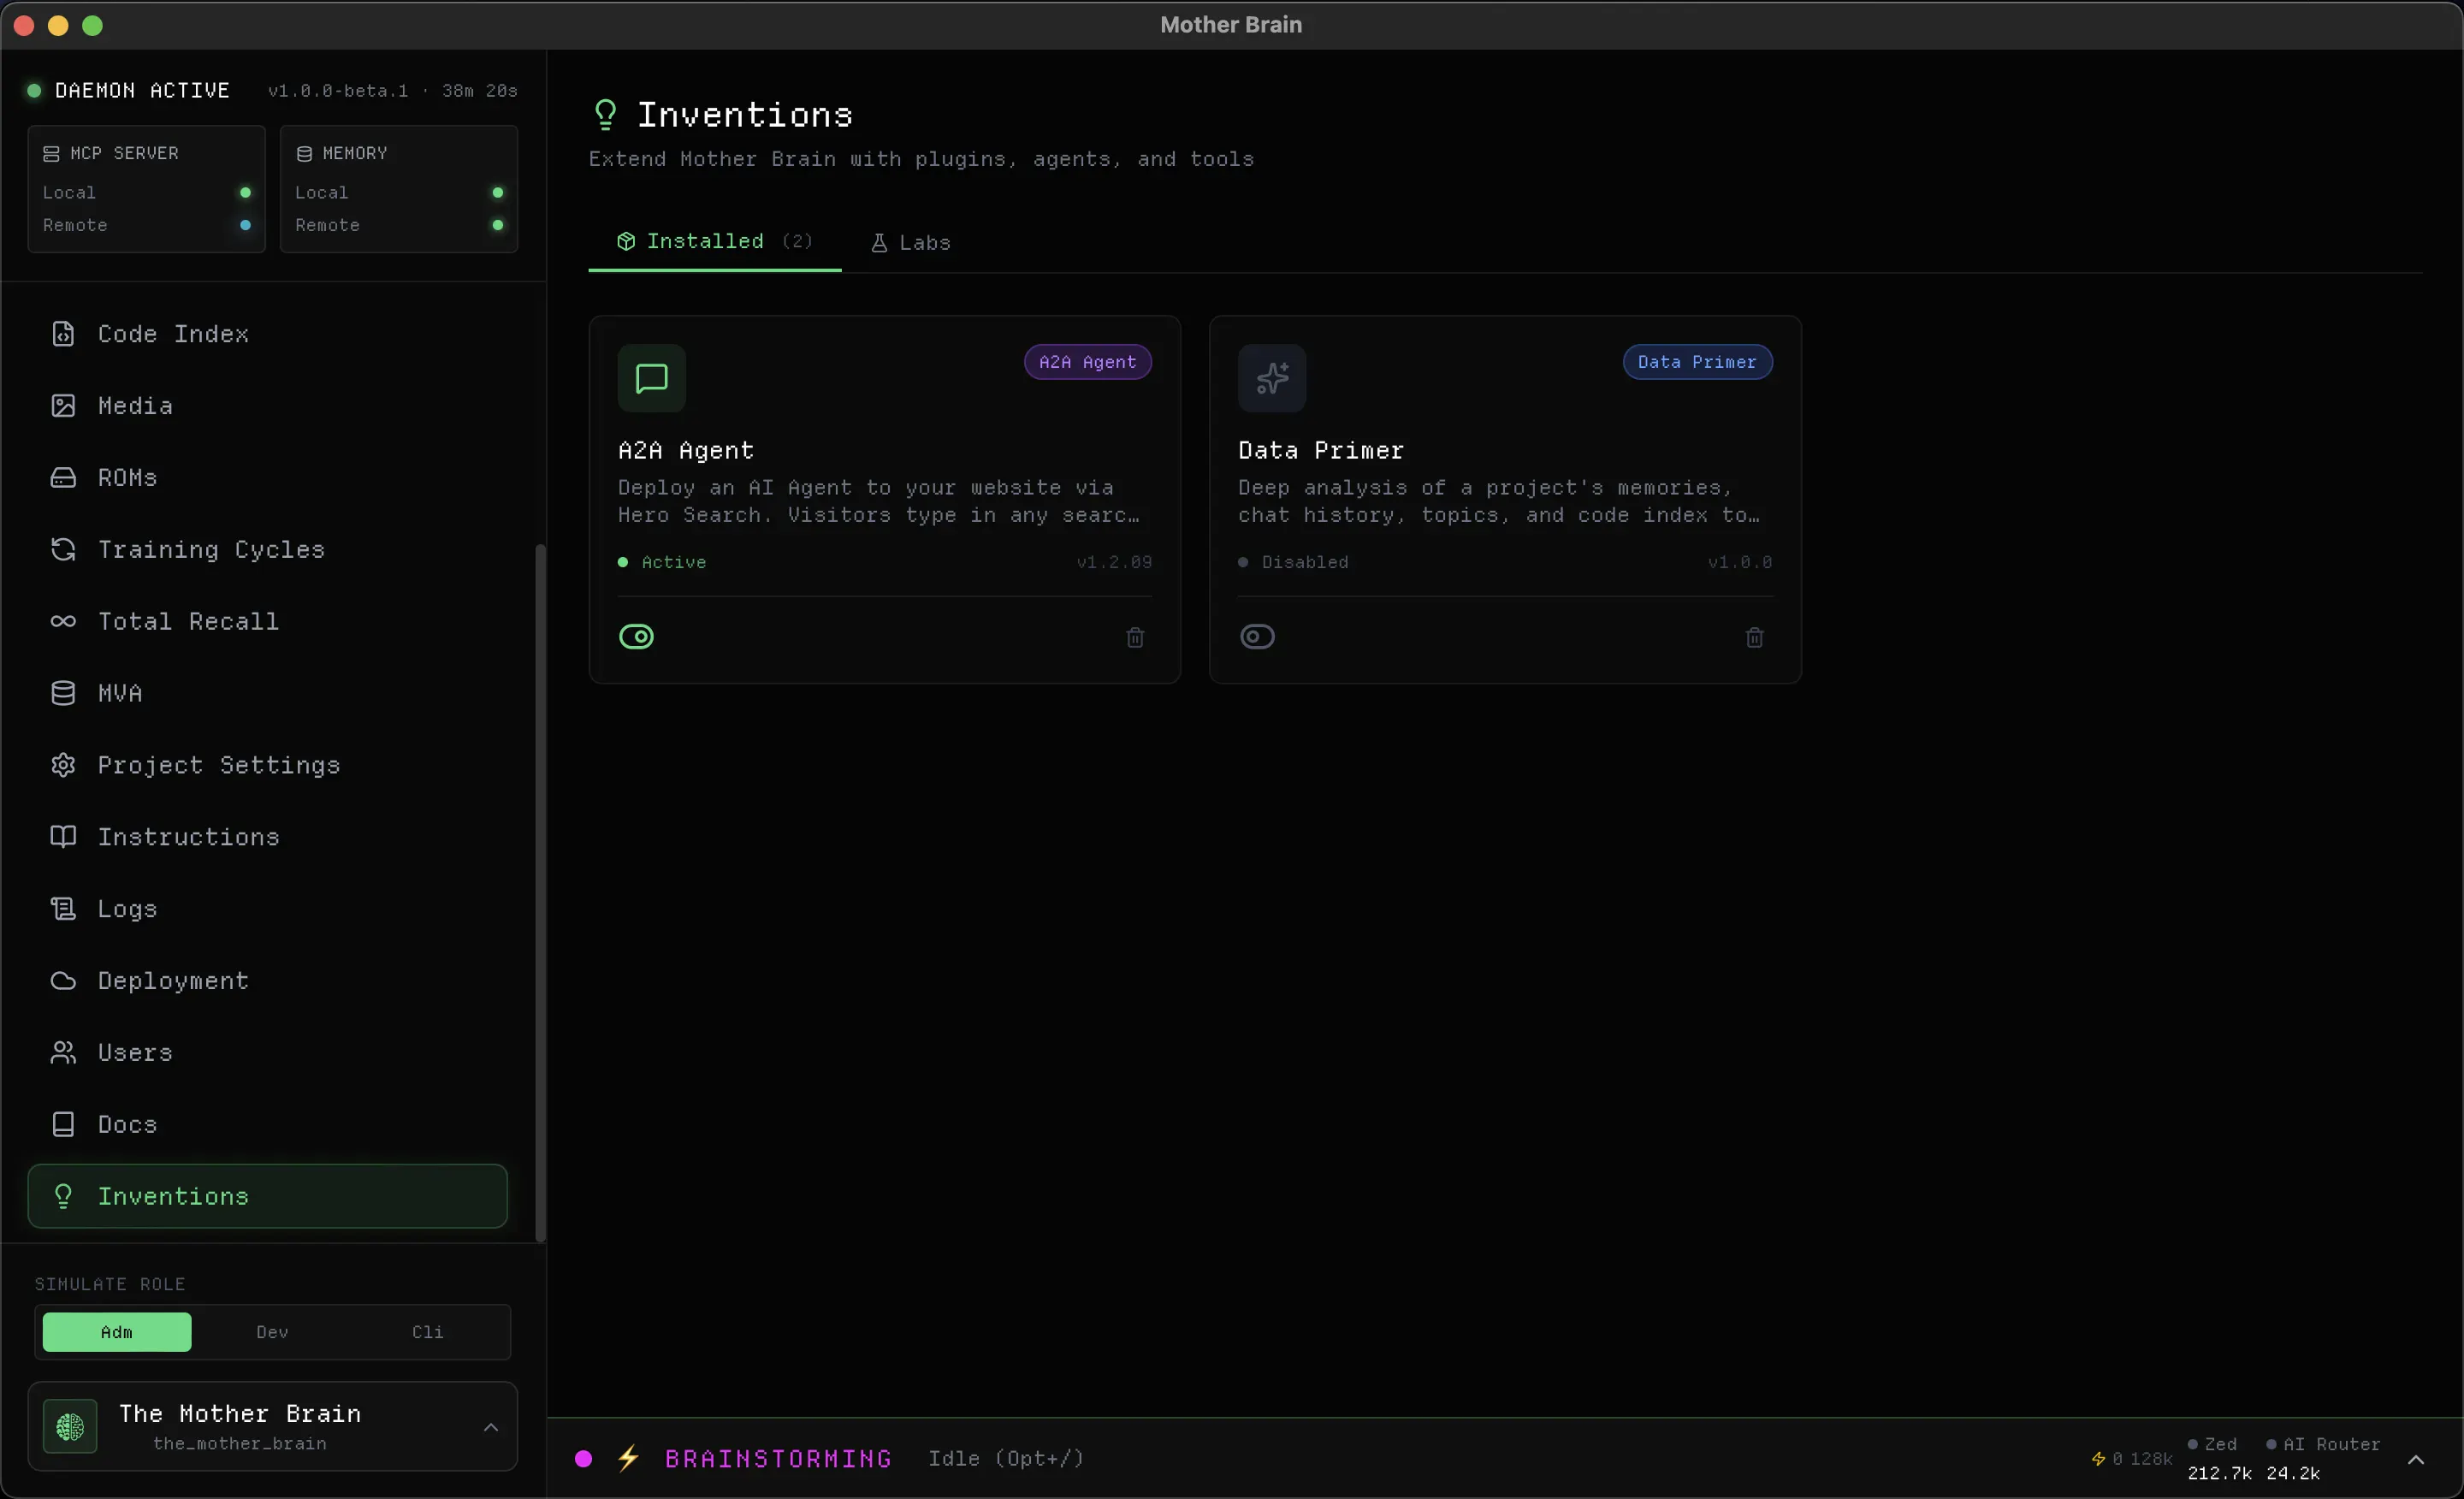
Task: Click the Deployment cloud icon
Action: [x=63, y=981]
